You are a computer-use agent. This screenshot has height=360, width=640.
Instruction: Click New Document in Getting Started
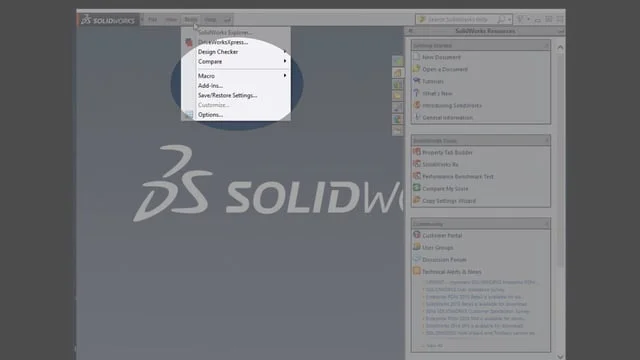(441, 57)
